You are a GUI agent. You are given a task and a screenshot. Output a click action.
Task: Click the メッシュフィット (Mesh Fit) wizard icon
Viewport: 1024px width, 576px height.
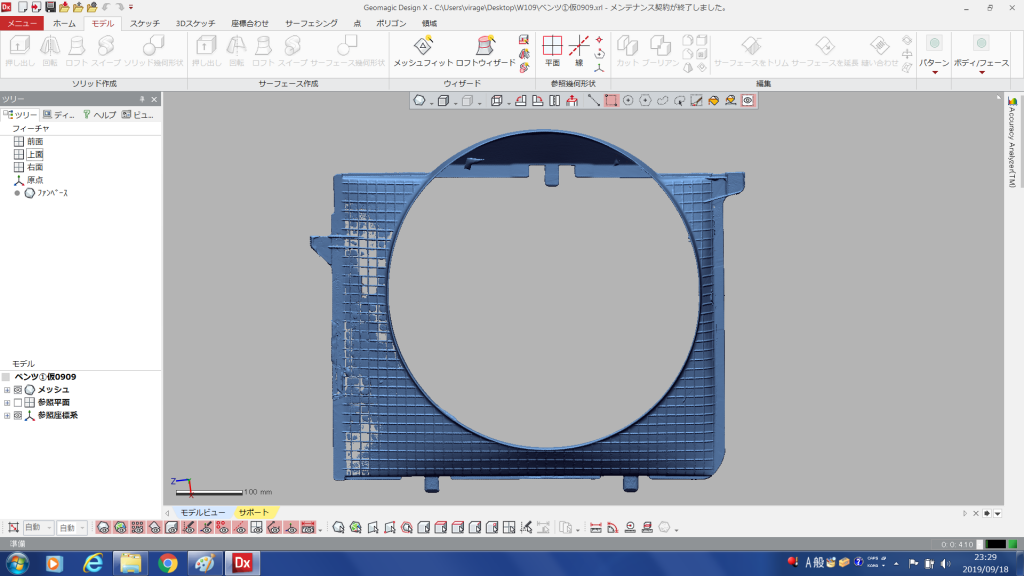[x=423, y=47]
